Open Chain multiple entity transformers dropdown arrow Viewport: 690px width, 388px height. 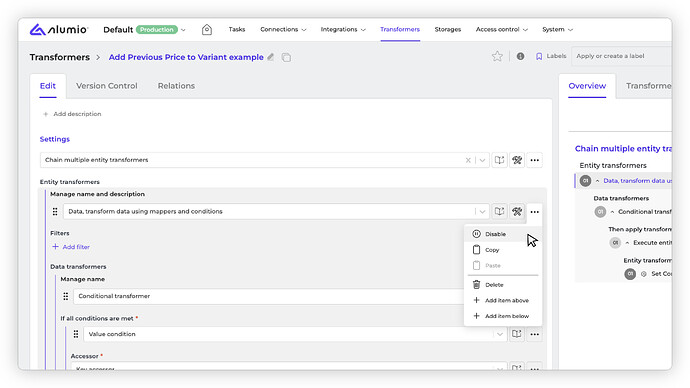pyautogui.click(x=482, y=160)
